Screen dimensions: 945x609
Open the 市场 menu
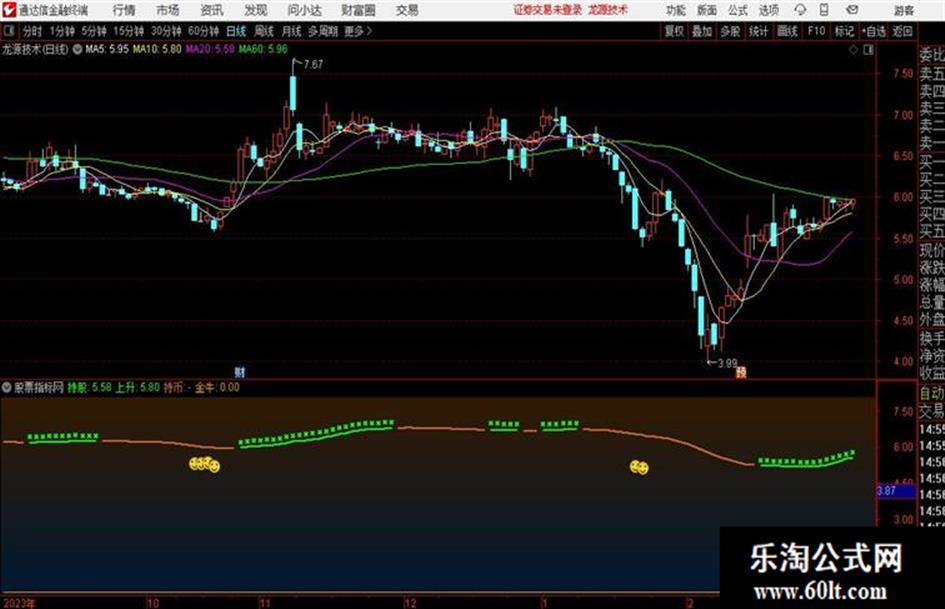coord(168,10)
